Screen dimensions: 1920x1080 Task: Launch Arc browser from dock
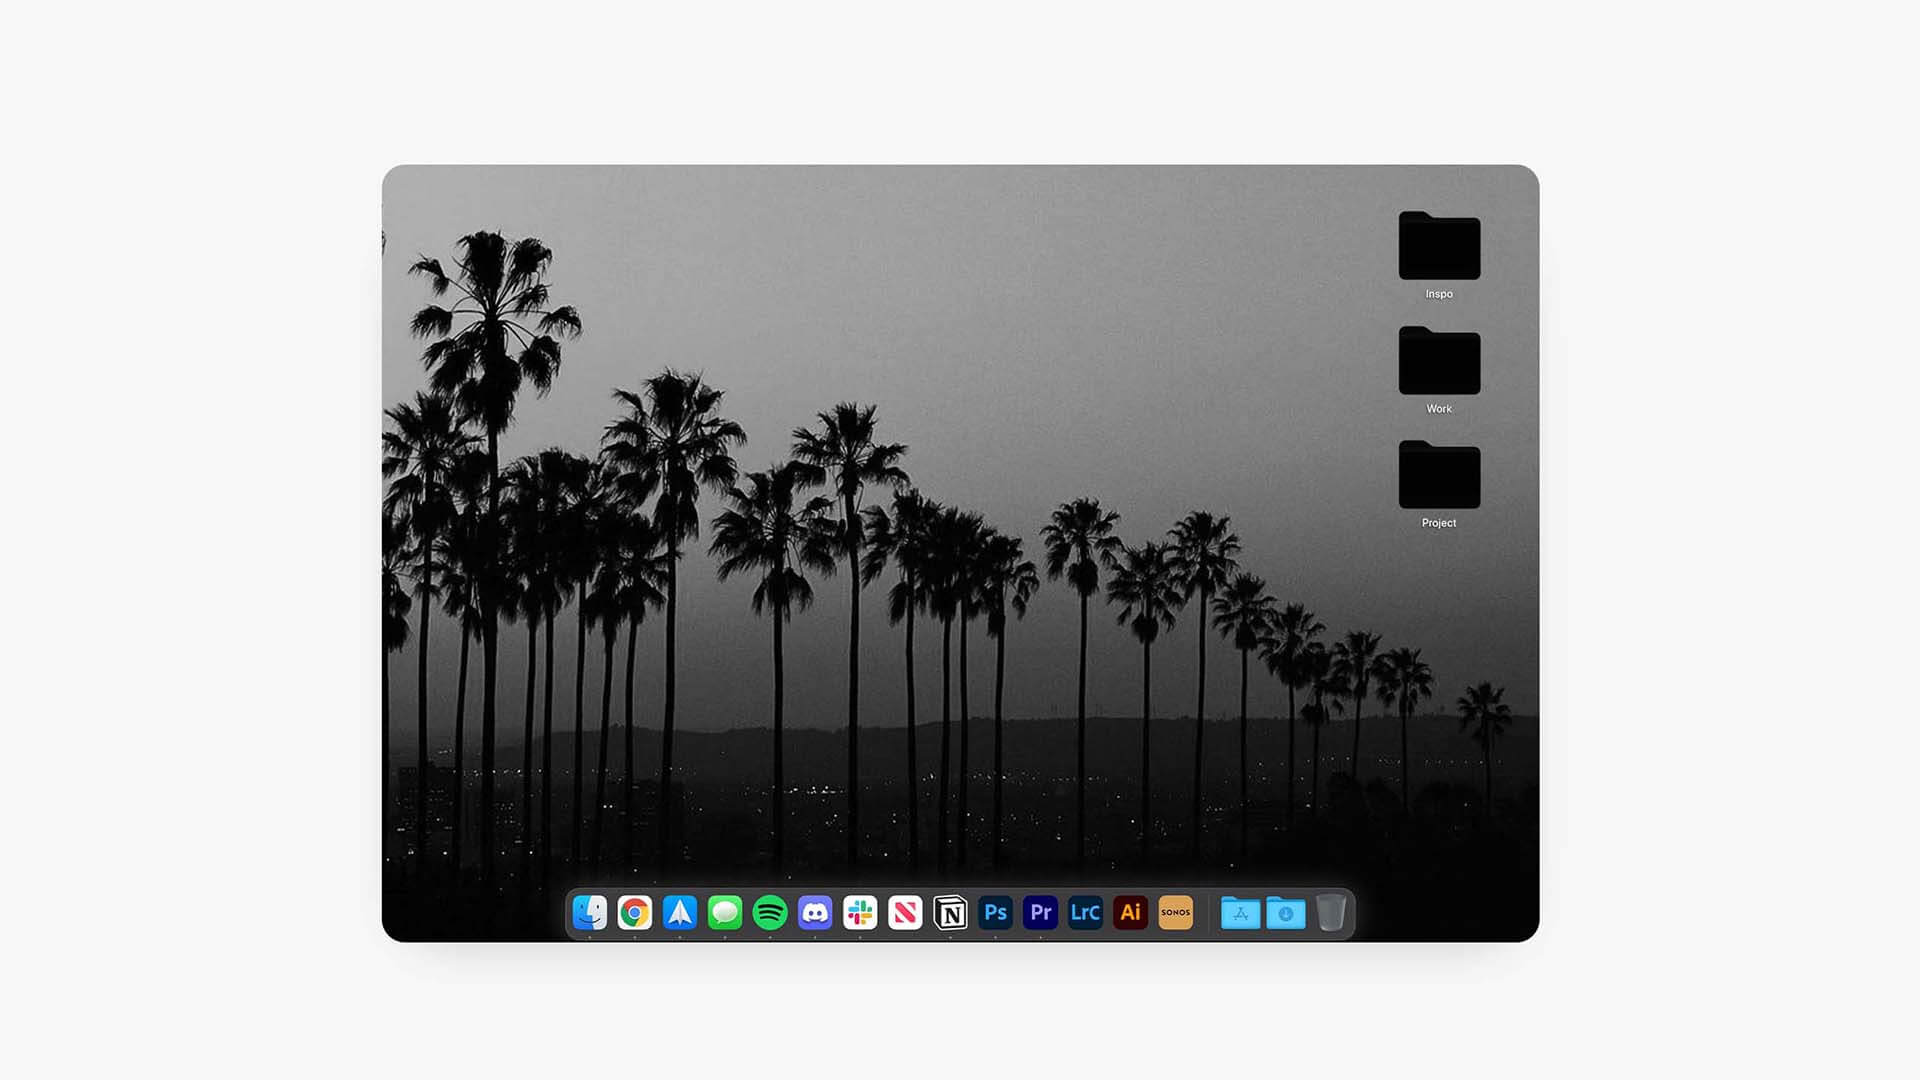coord(679,913)
